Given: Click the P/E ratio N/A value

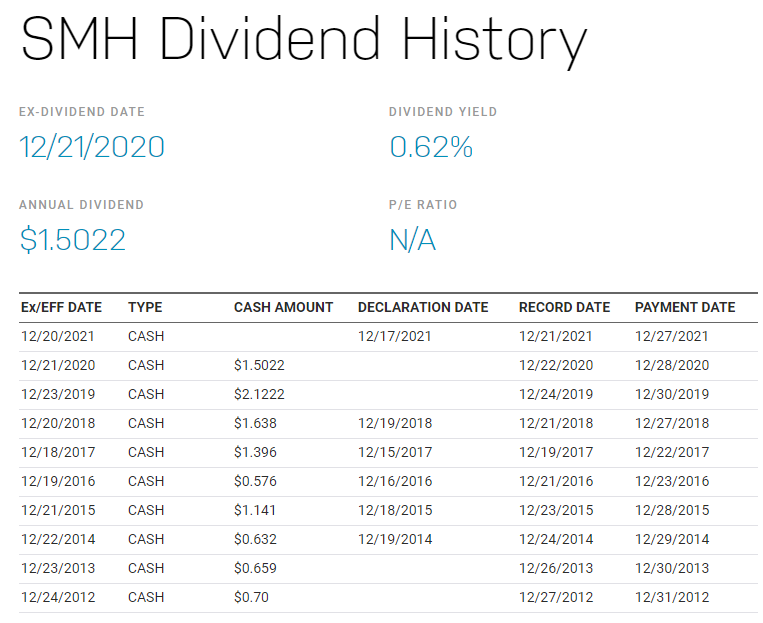Looking at the screenshot, I should (x=412, y=240).
